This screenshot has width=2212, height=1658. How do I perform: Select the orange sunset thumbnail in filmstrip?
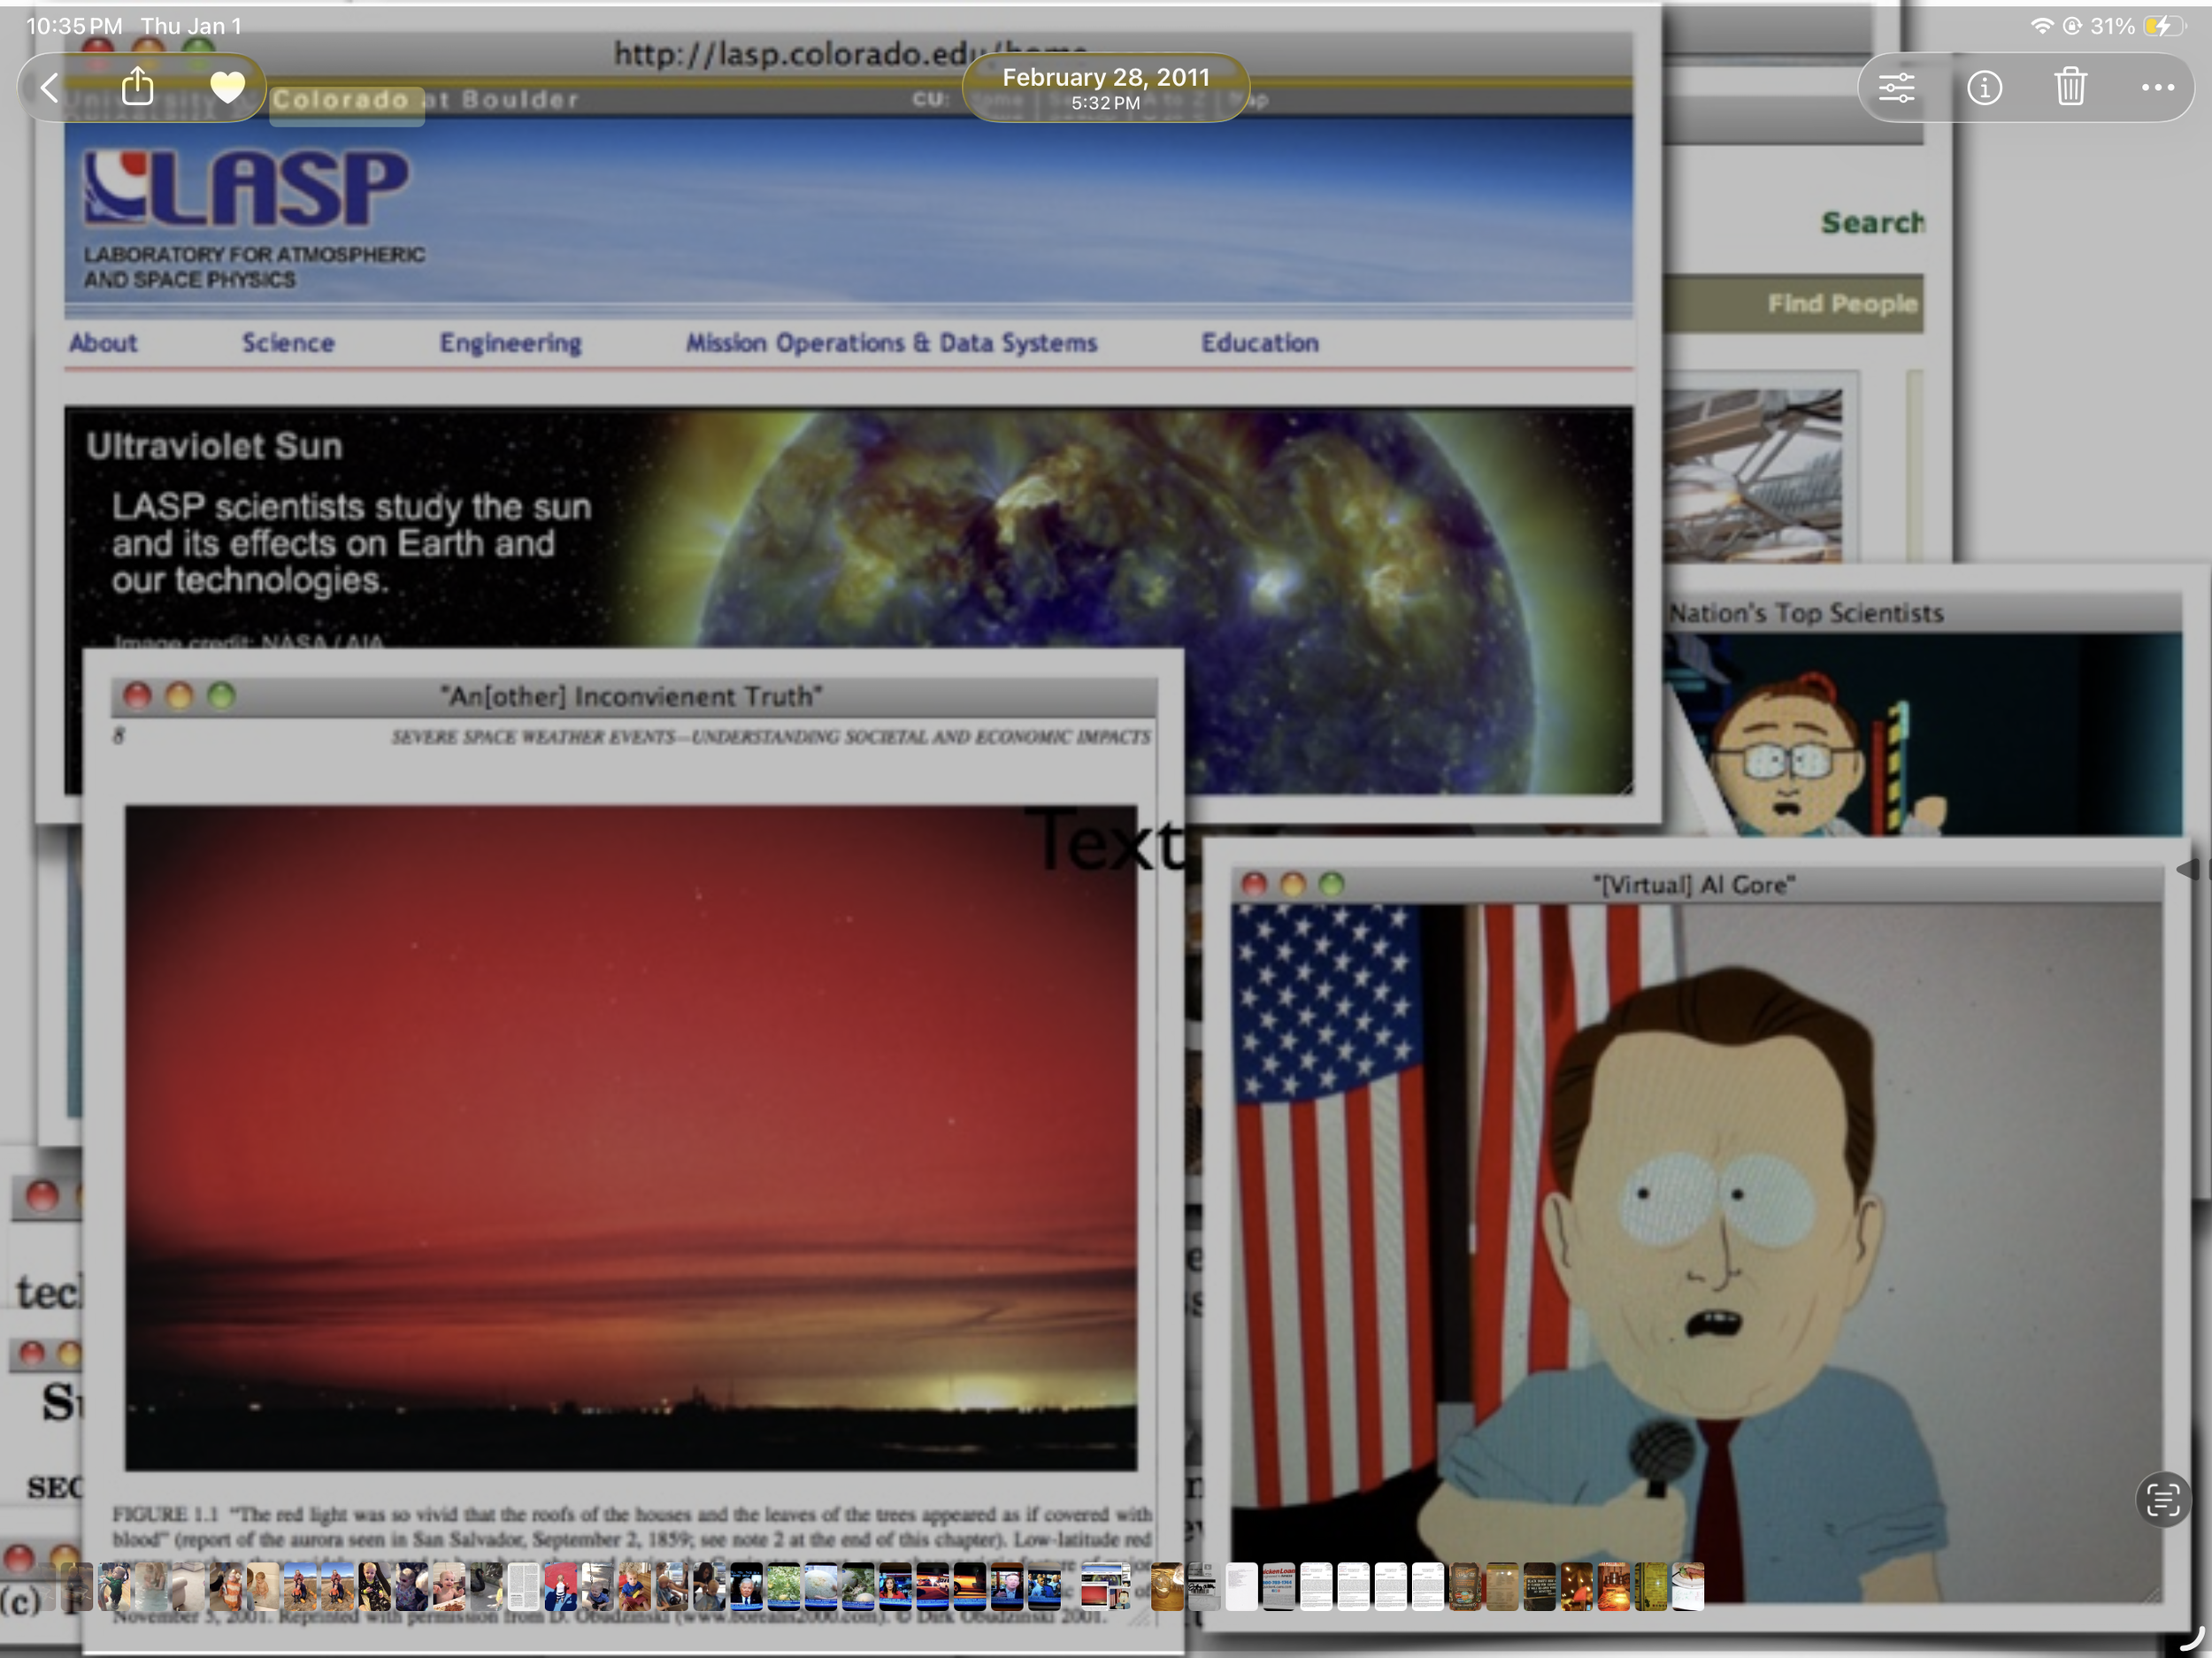pos(970,1587)
